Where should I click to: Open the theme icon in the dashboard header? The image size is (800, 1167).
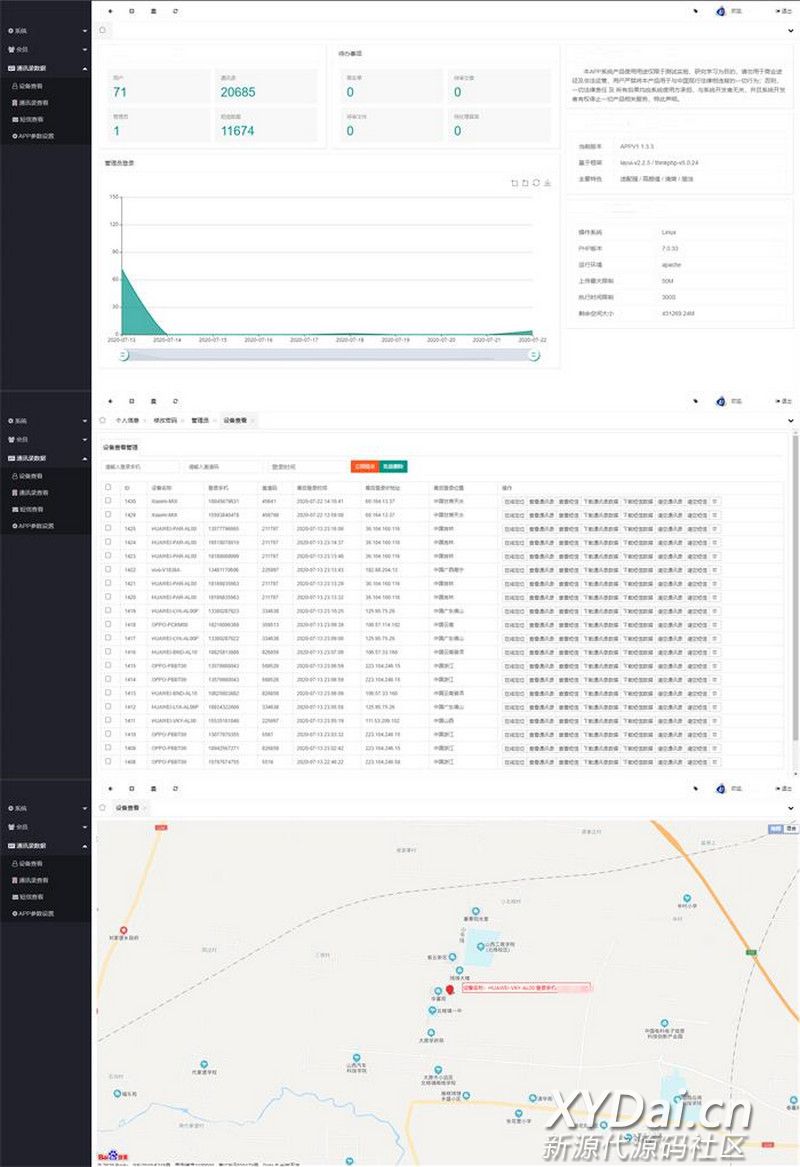(x=696, y=11)
